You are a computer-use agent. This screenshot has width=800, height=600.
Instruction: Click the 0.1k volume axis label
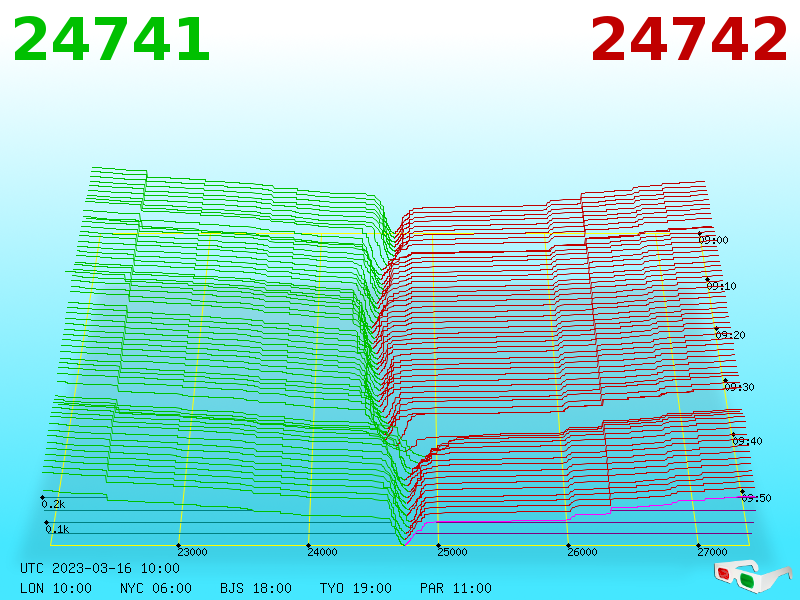pyautogui.click(x=57, y=530)
